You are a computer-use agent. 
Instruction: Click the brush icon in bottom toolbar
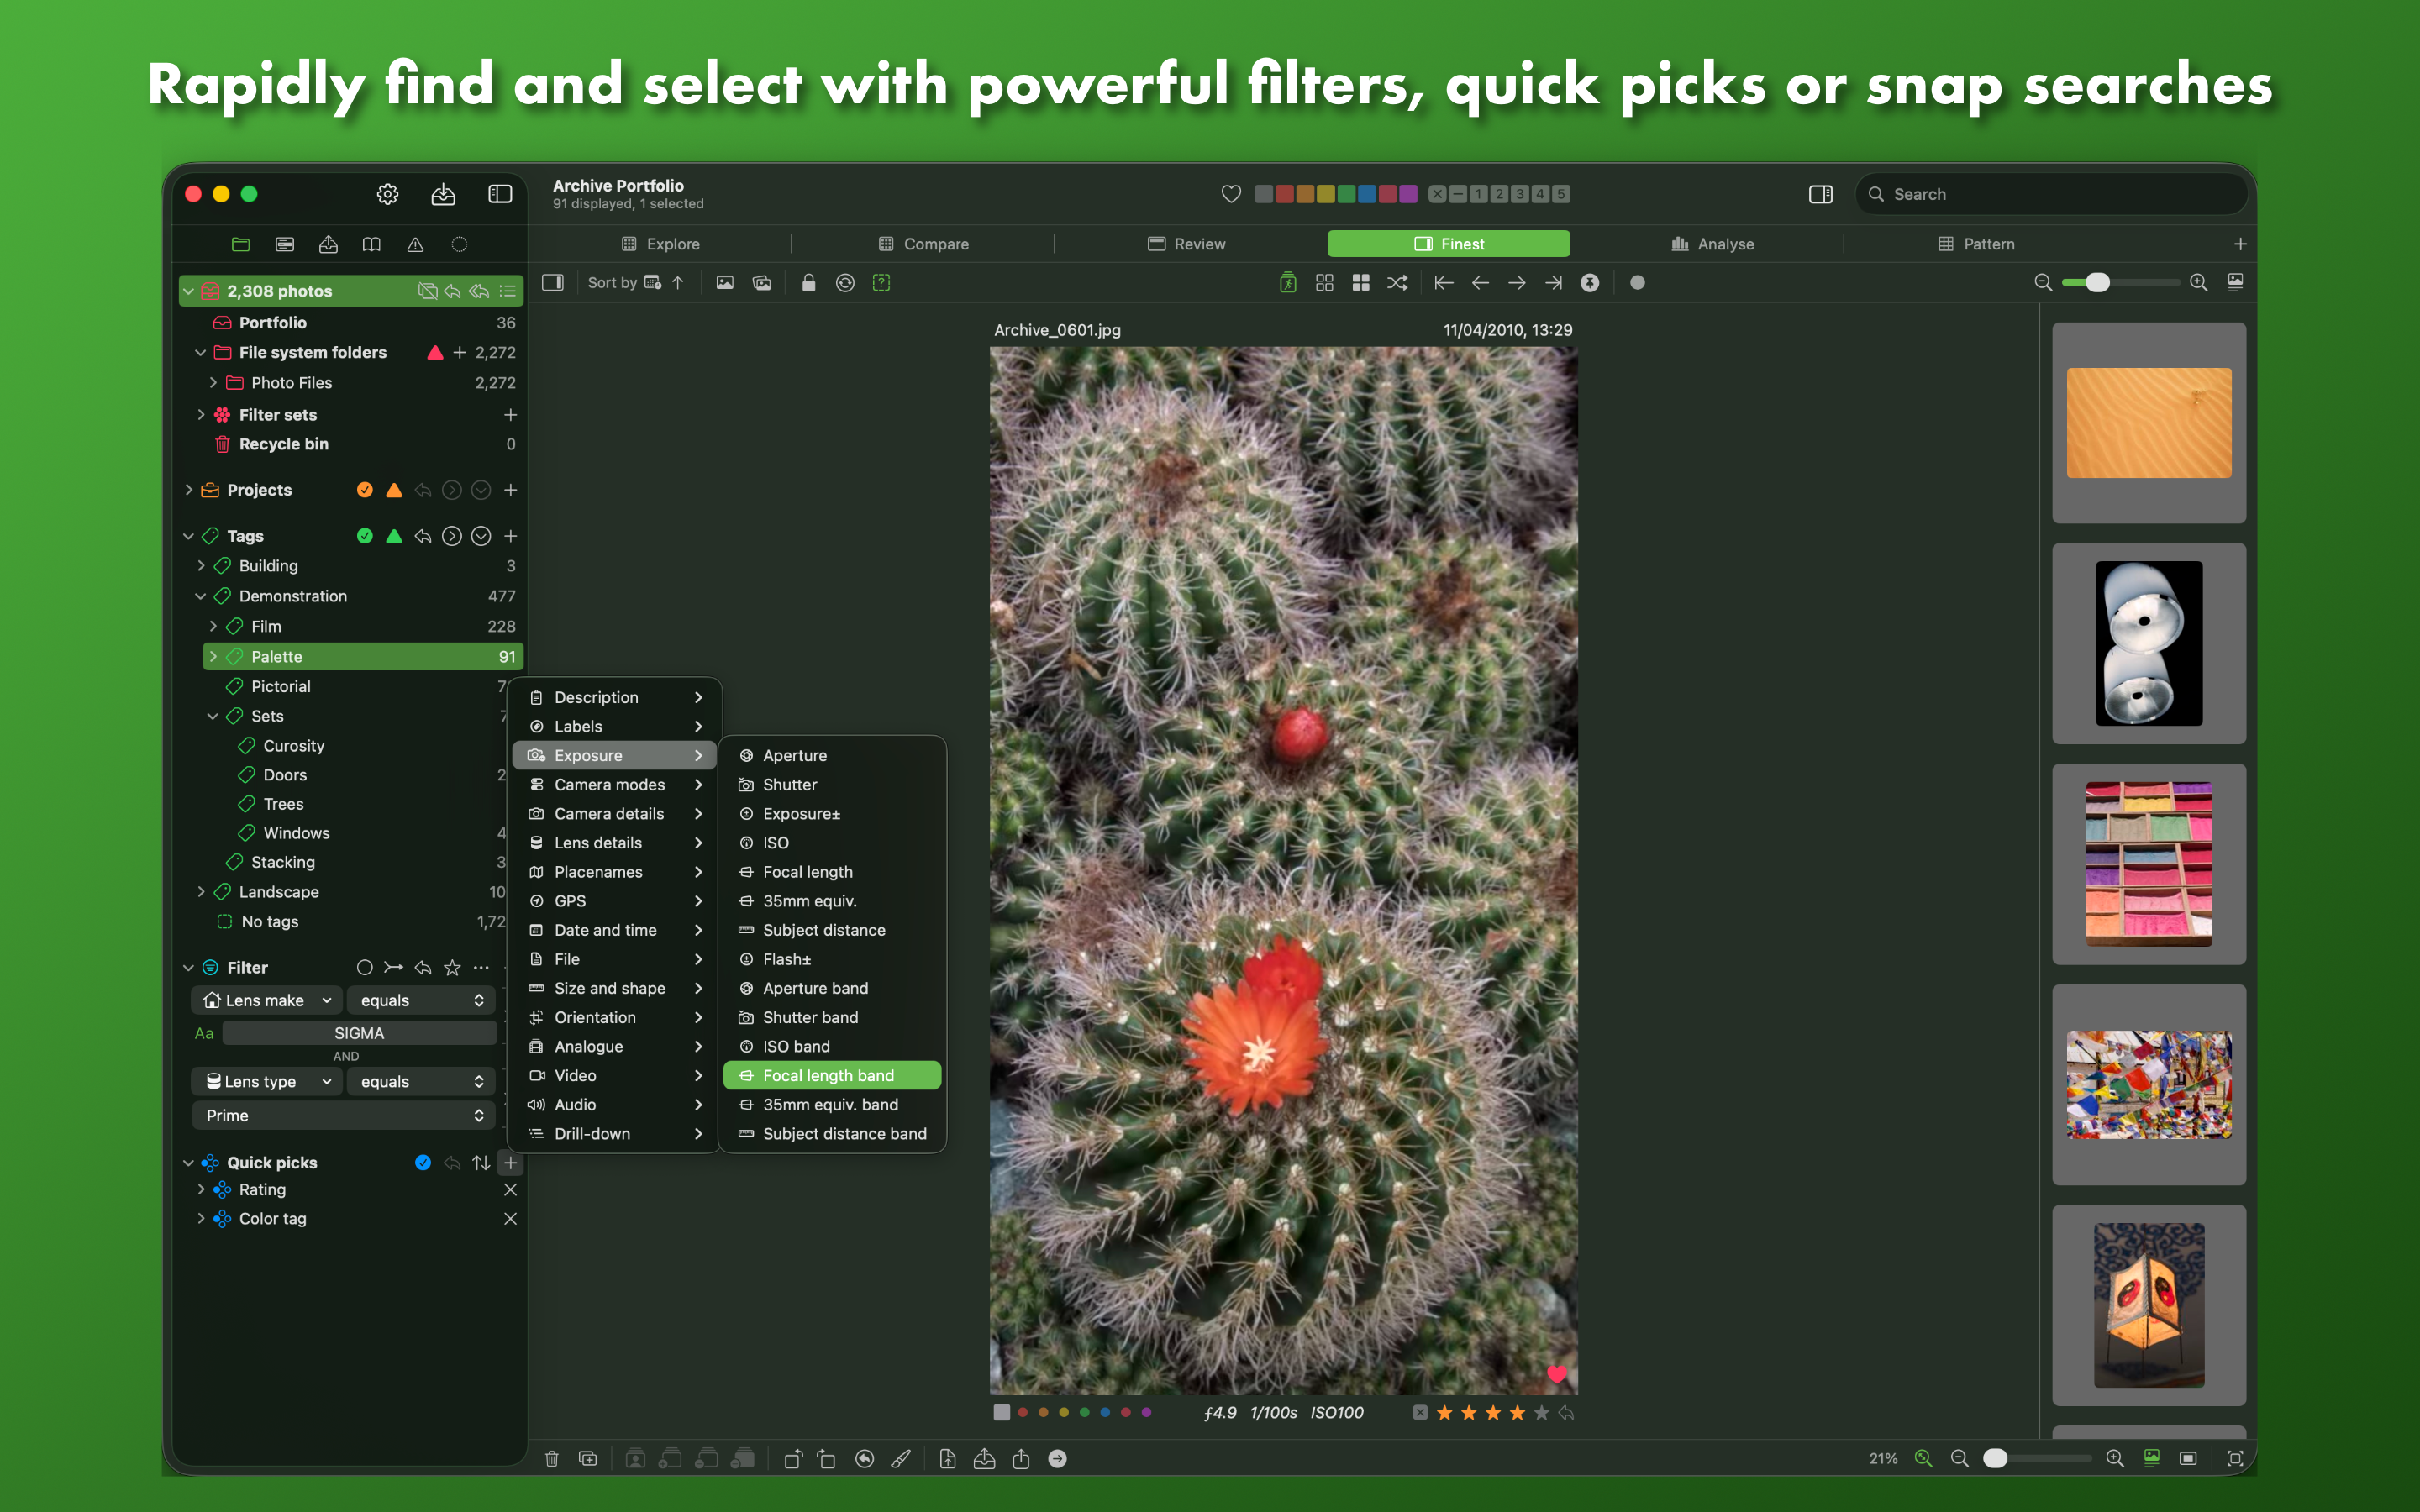click(x=901, y=1459)
